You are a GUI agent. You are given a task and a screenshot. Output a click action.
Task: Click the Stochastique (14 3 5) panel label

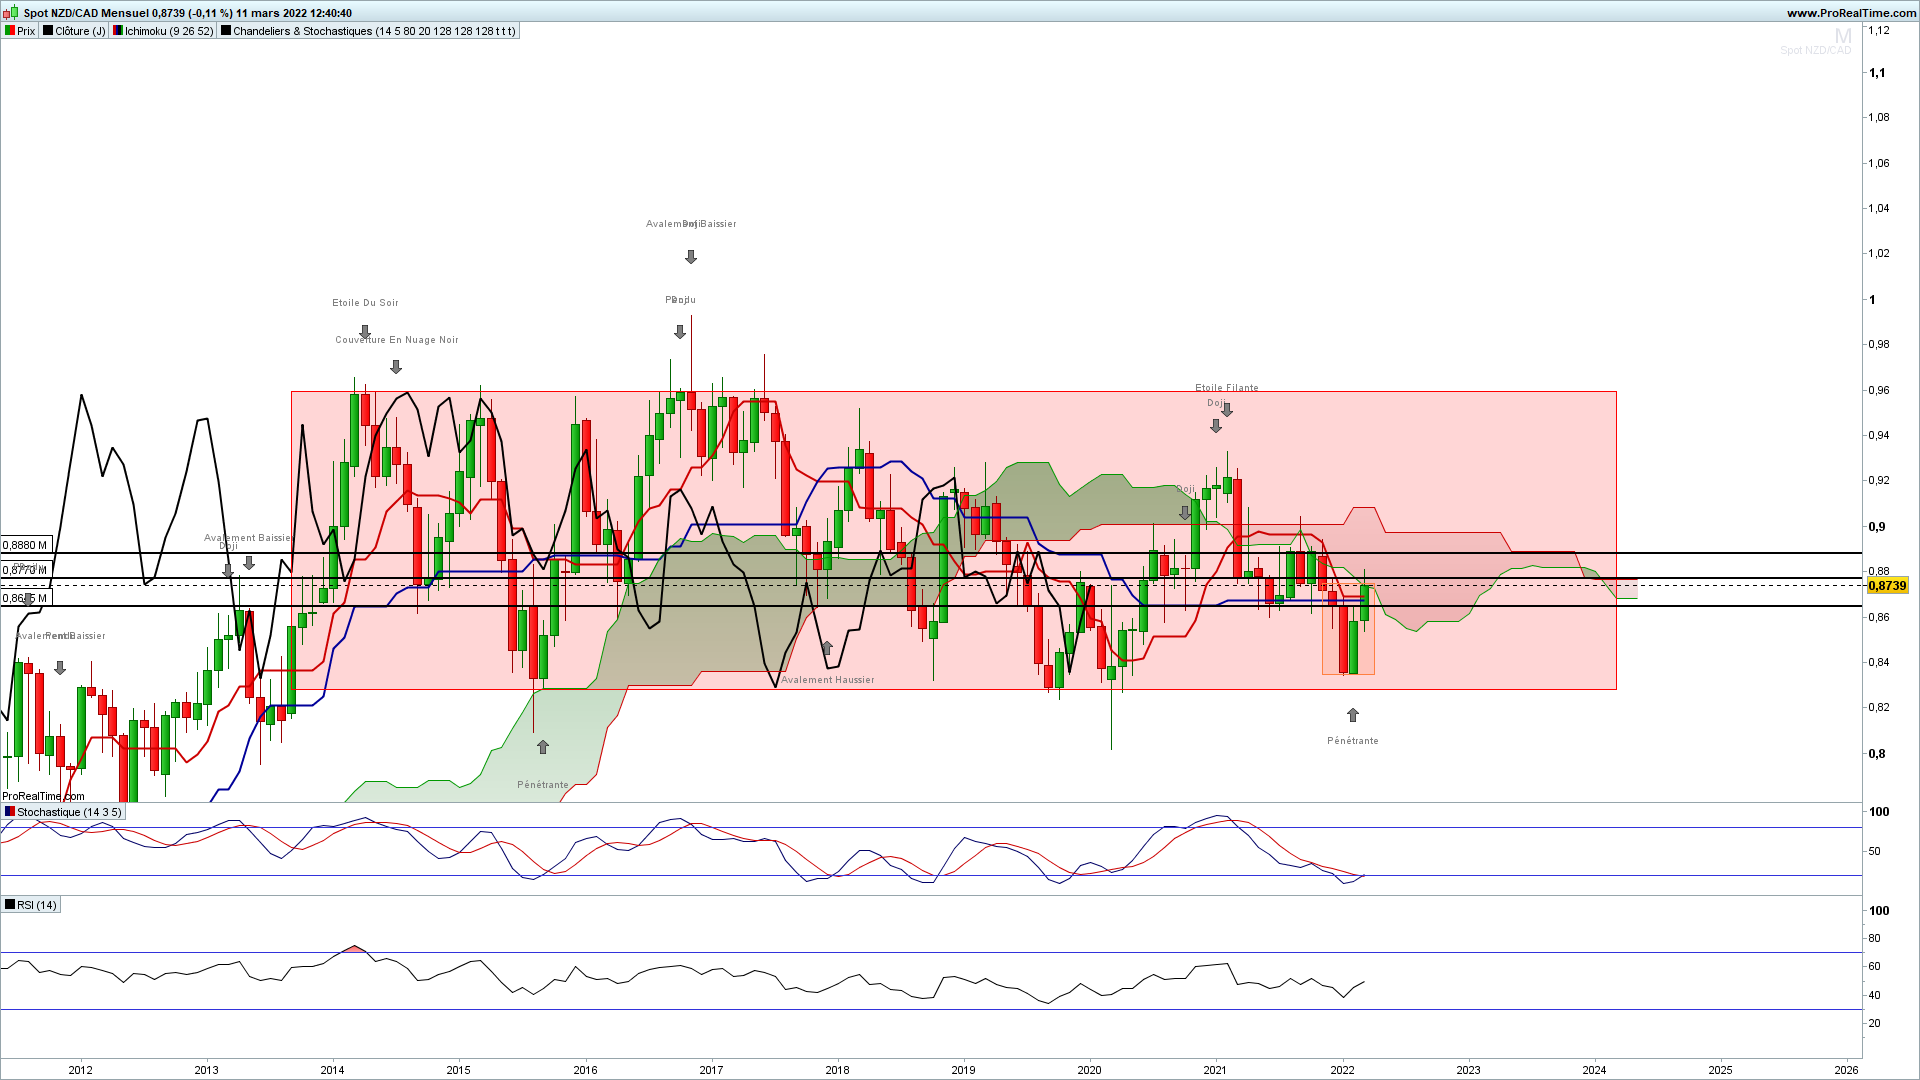coord(63,812)
